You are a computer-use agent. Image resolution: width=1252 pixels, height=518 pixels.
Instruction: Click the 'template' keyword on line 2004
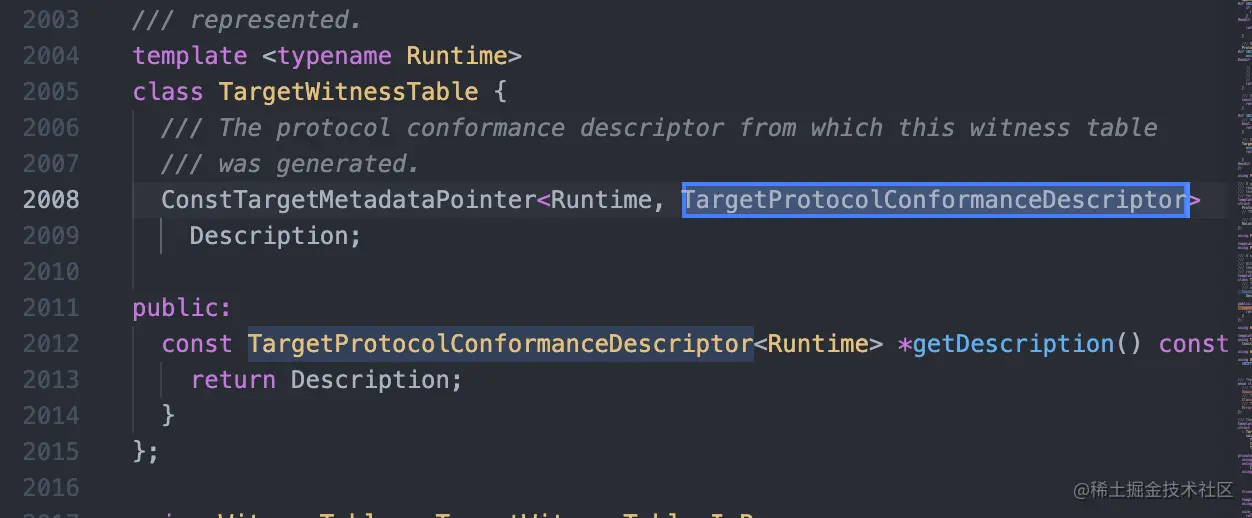click(x=190, y=56)
